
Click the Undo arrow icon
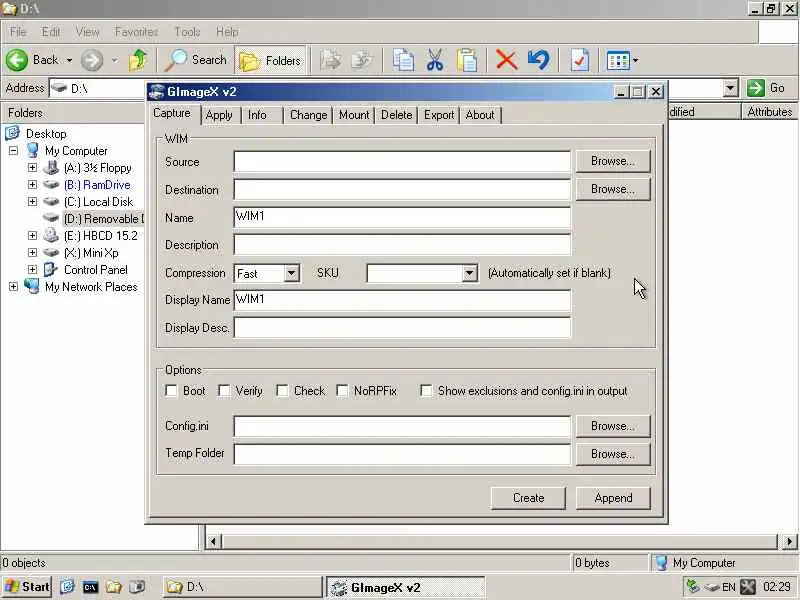pyautogui.click(x=539, y=60)
